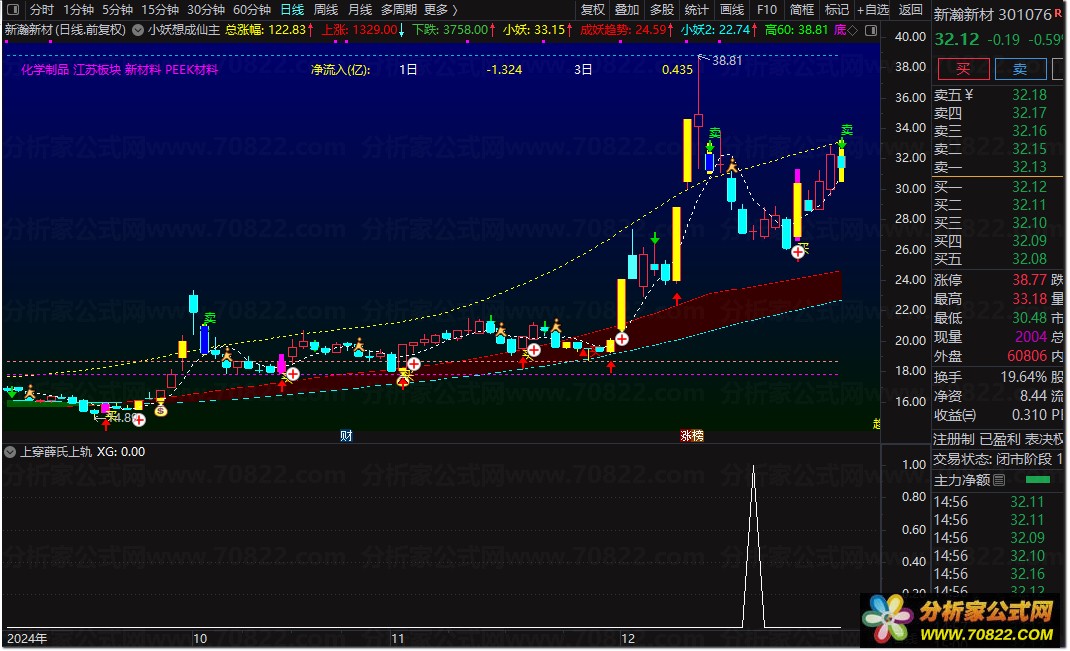Click the 卖五 order row 32.18

(x=999, y=95)
